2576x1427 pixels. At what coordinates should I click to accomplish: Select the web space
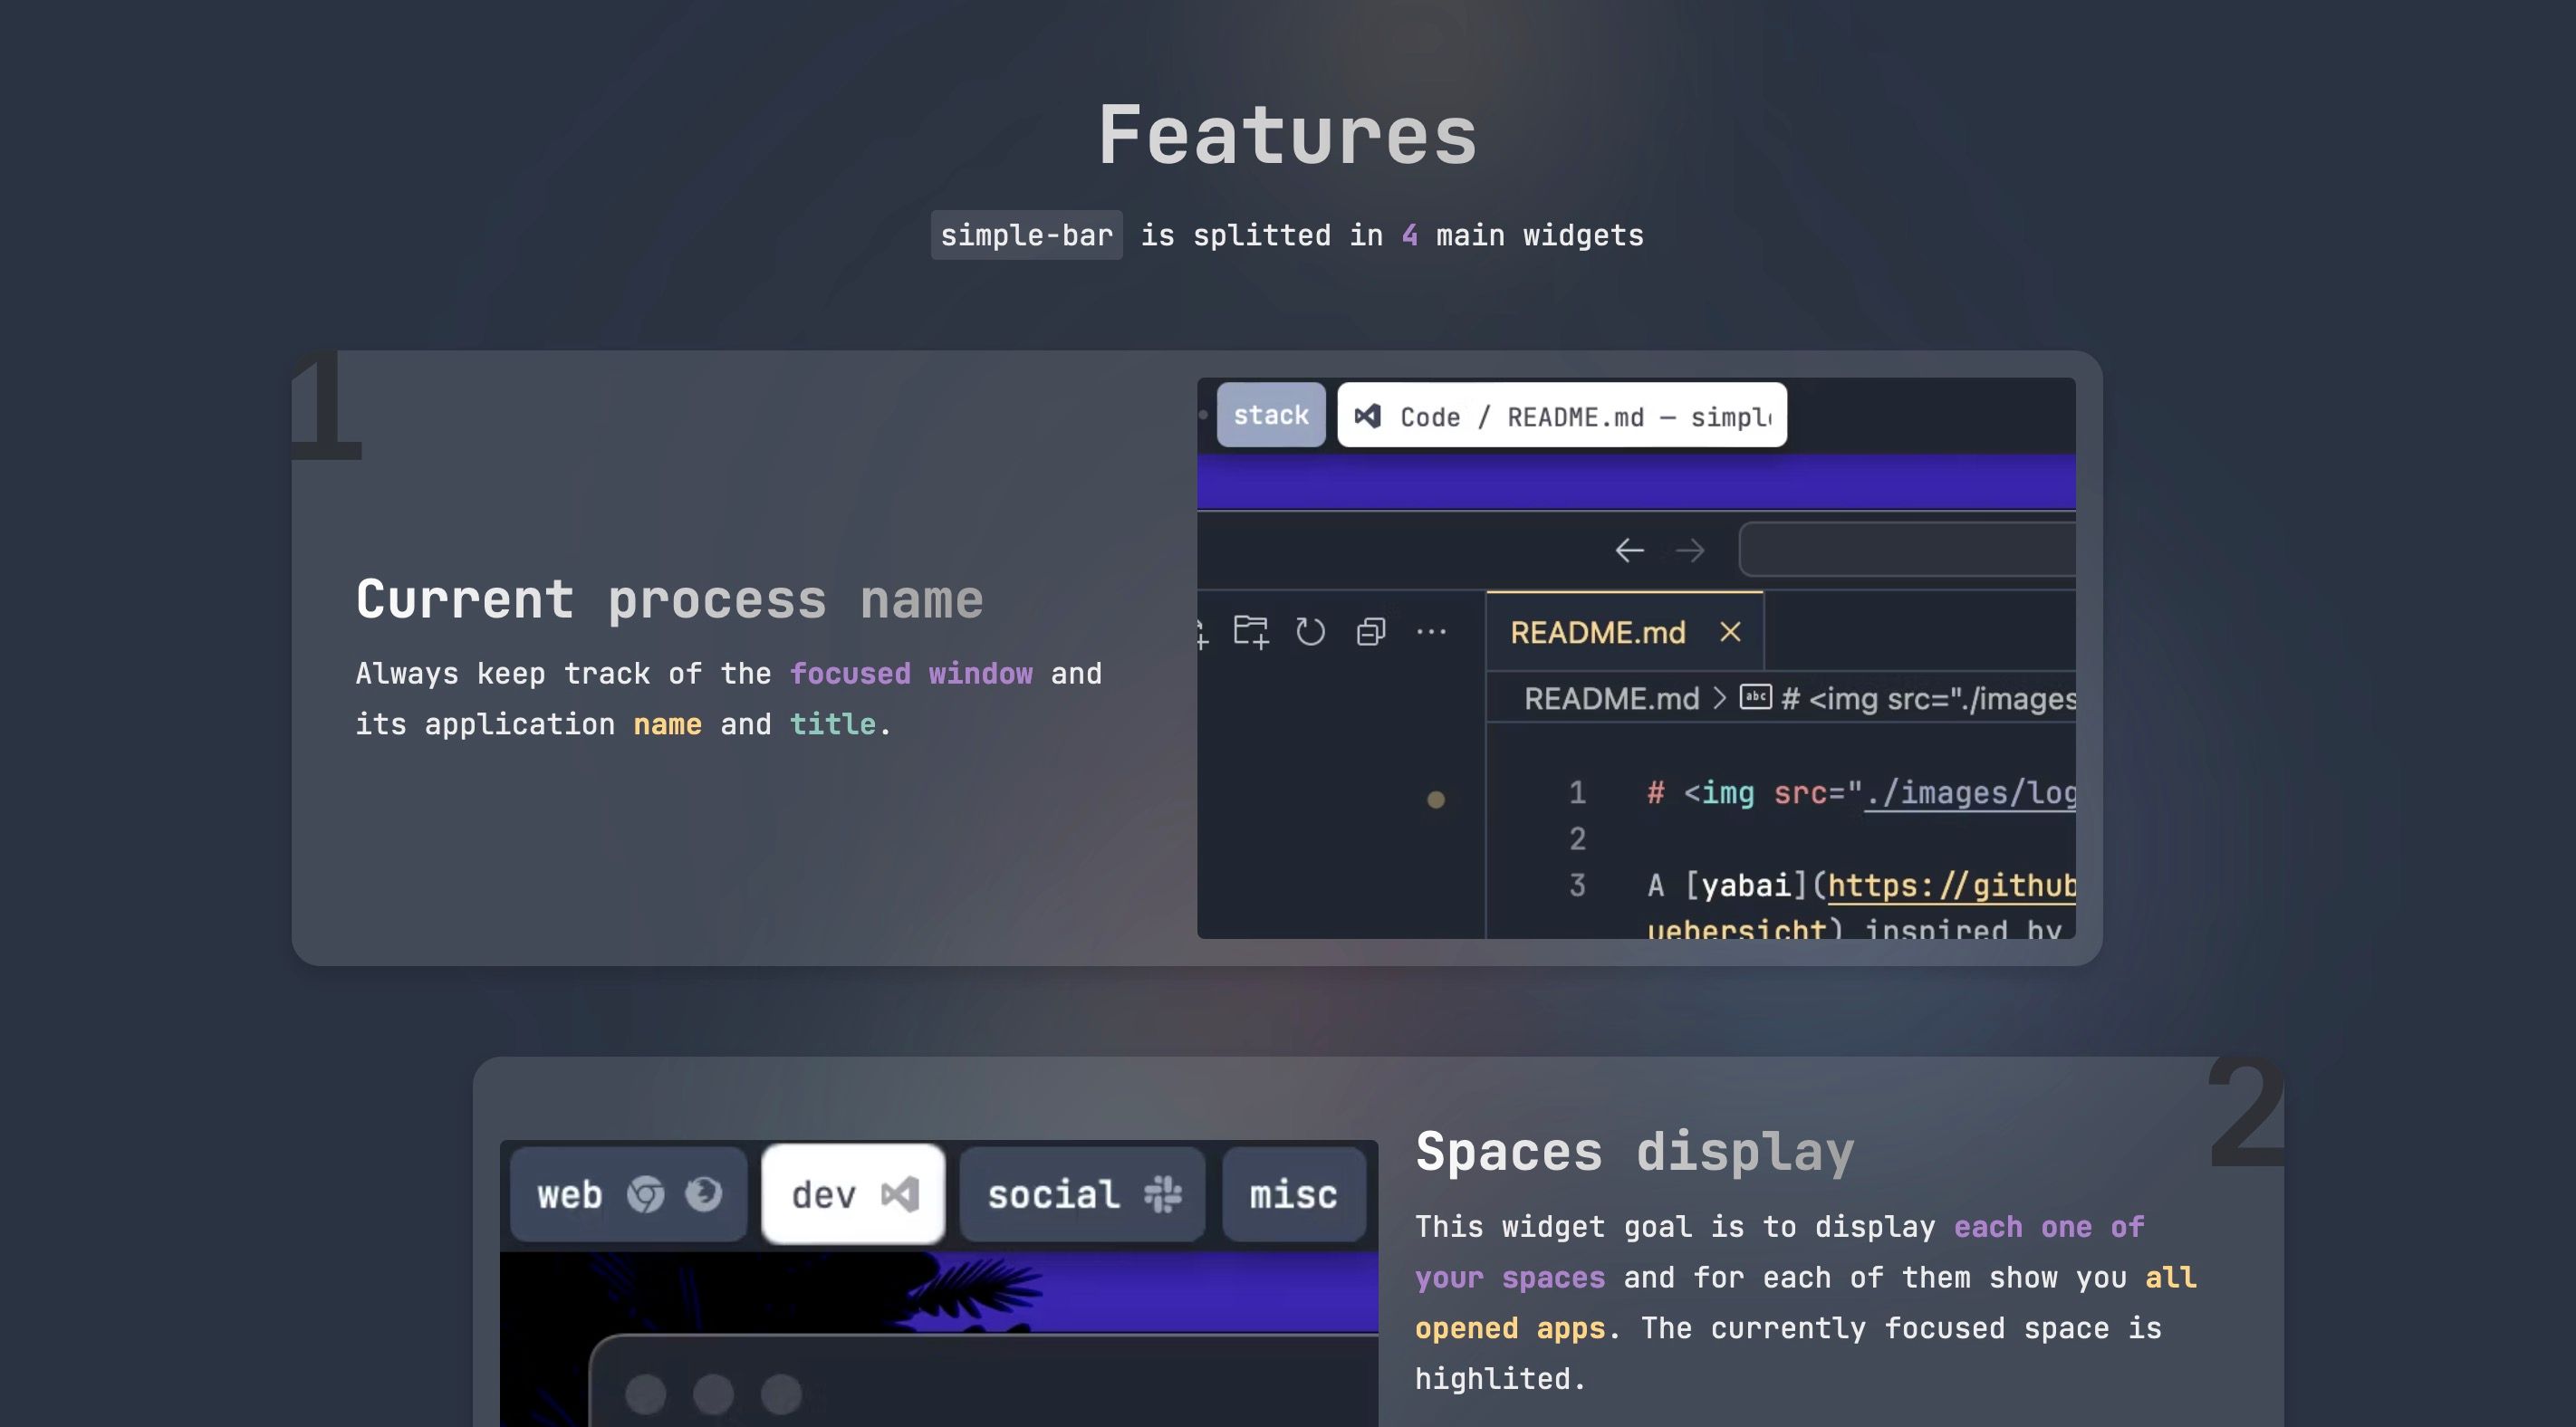(x=628, y=1194)
